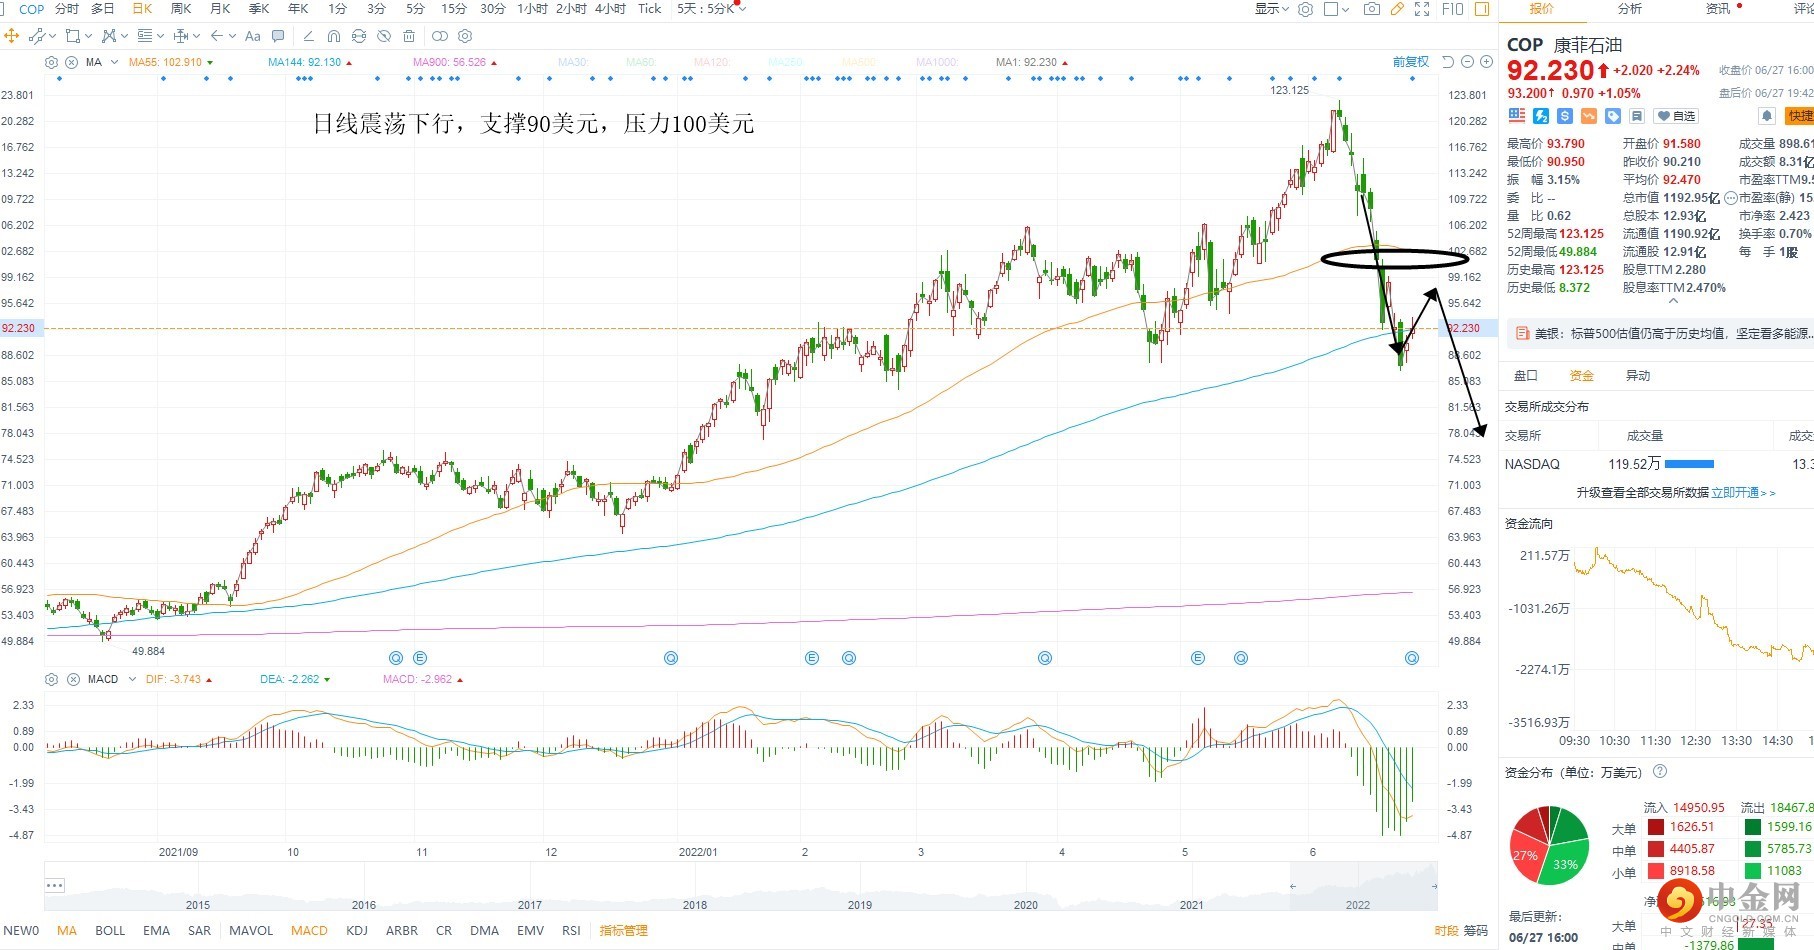This screenshot has width=1814, height=950.
Task: Collapse the quote details chevron
Action: tap(1672, 301)
